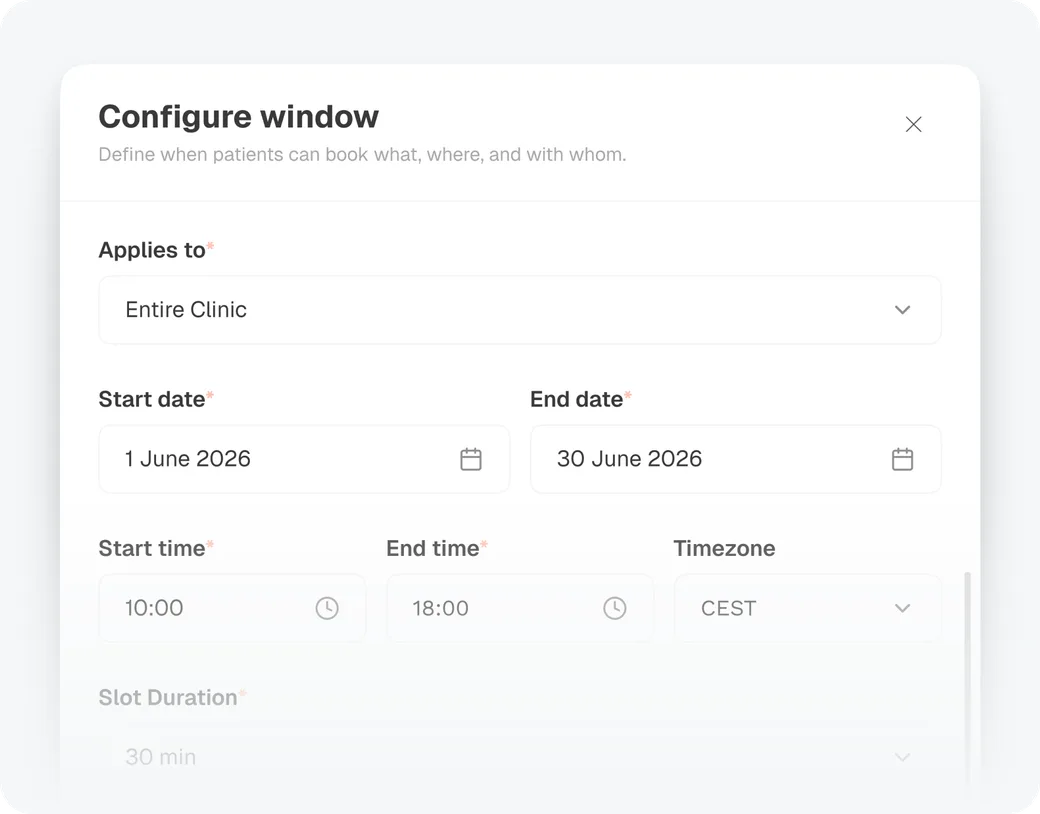This screenshot has height=814, width=1040.
Task: Open the CEST timezone selector
Action: click(x=808, y=608)
